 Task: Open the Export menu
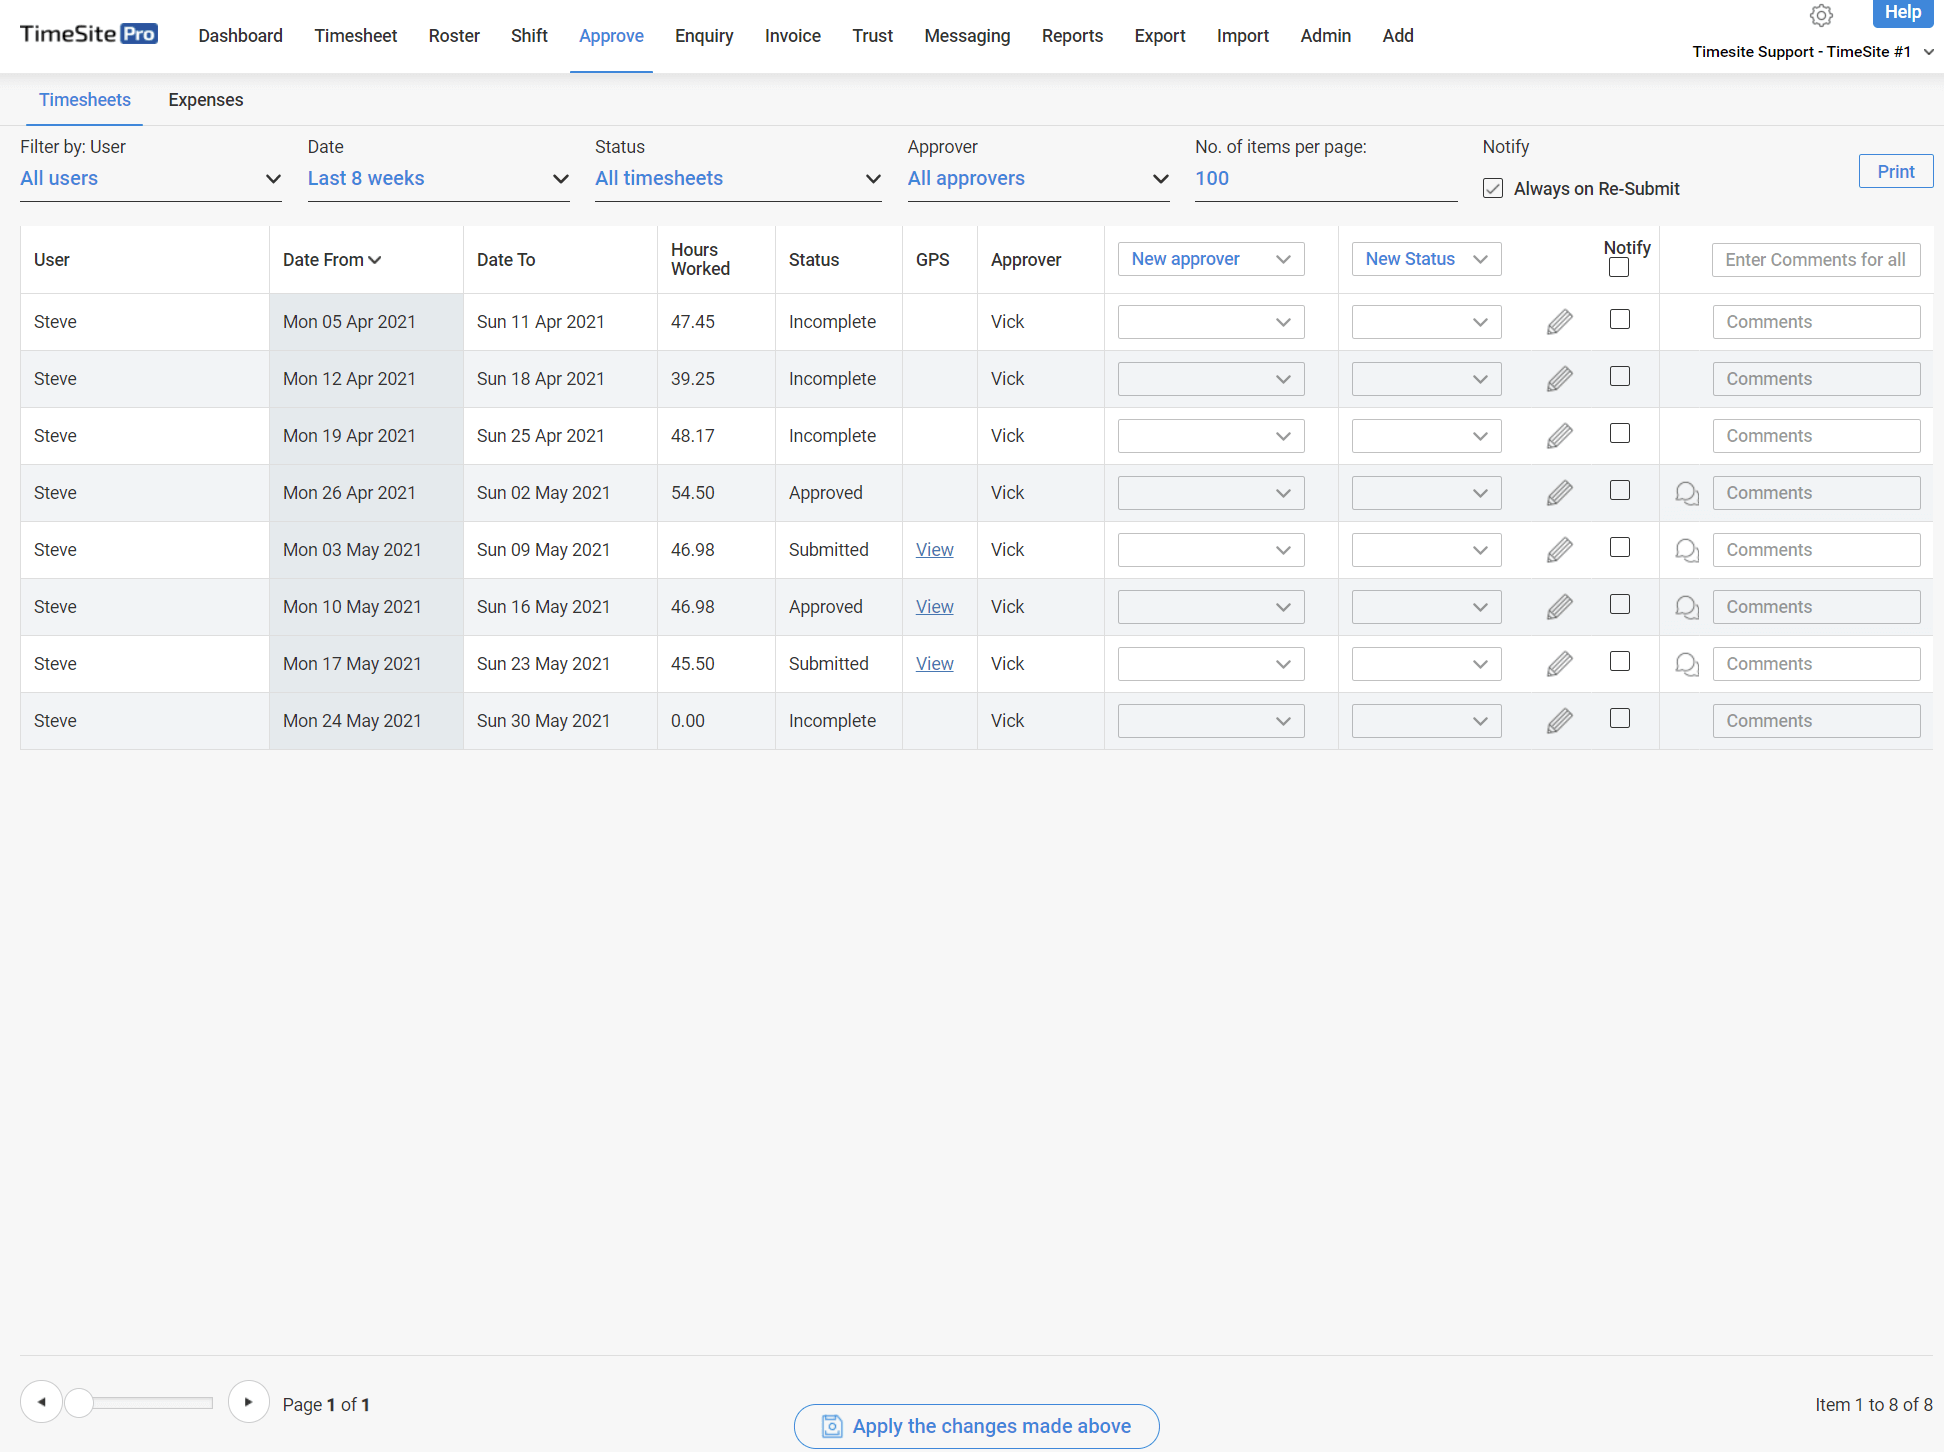point(1160,36)
